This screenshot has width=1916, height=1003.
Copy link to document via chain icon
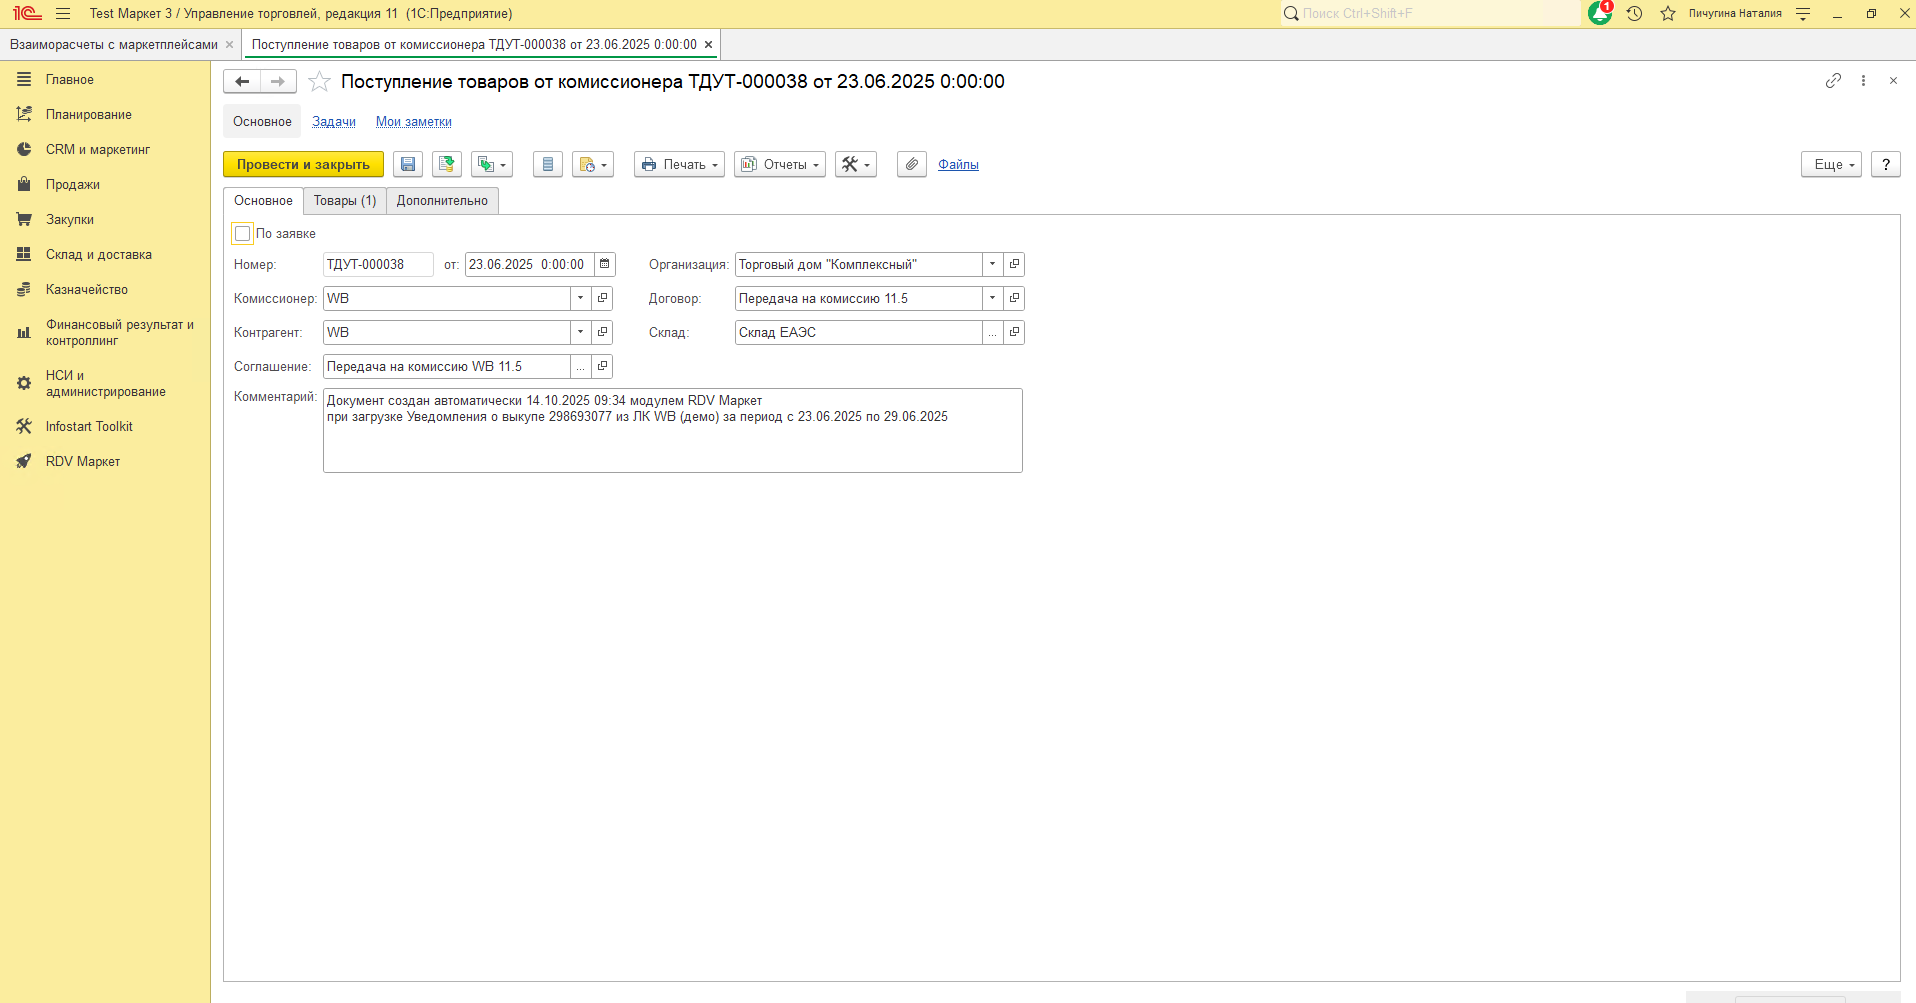1833,81
